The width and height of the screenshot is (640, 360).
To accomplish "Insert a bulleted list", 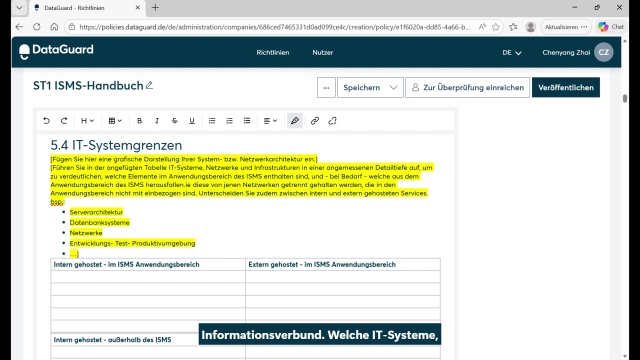I will [x=212, y=121].
